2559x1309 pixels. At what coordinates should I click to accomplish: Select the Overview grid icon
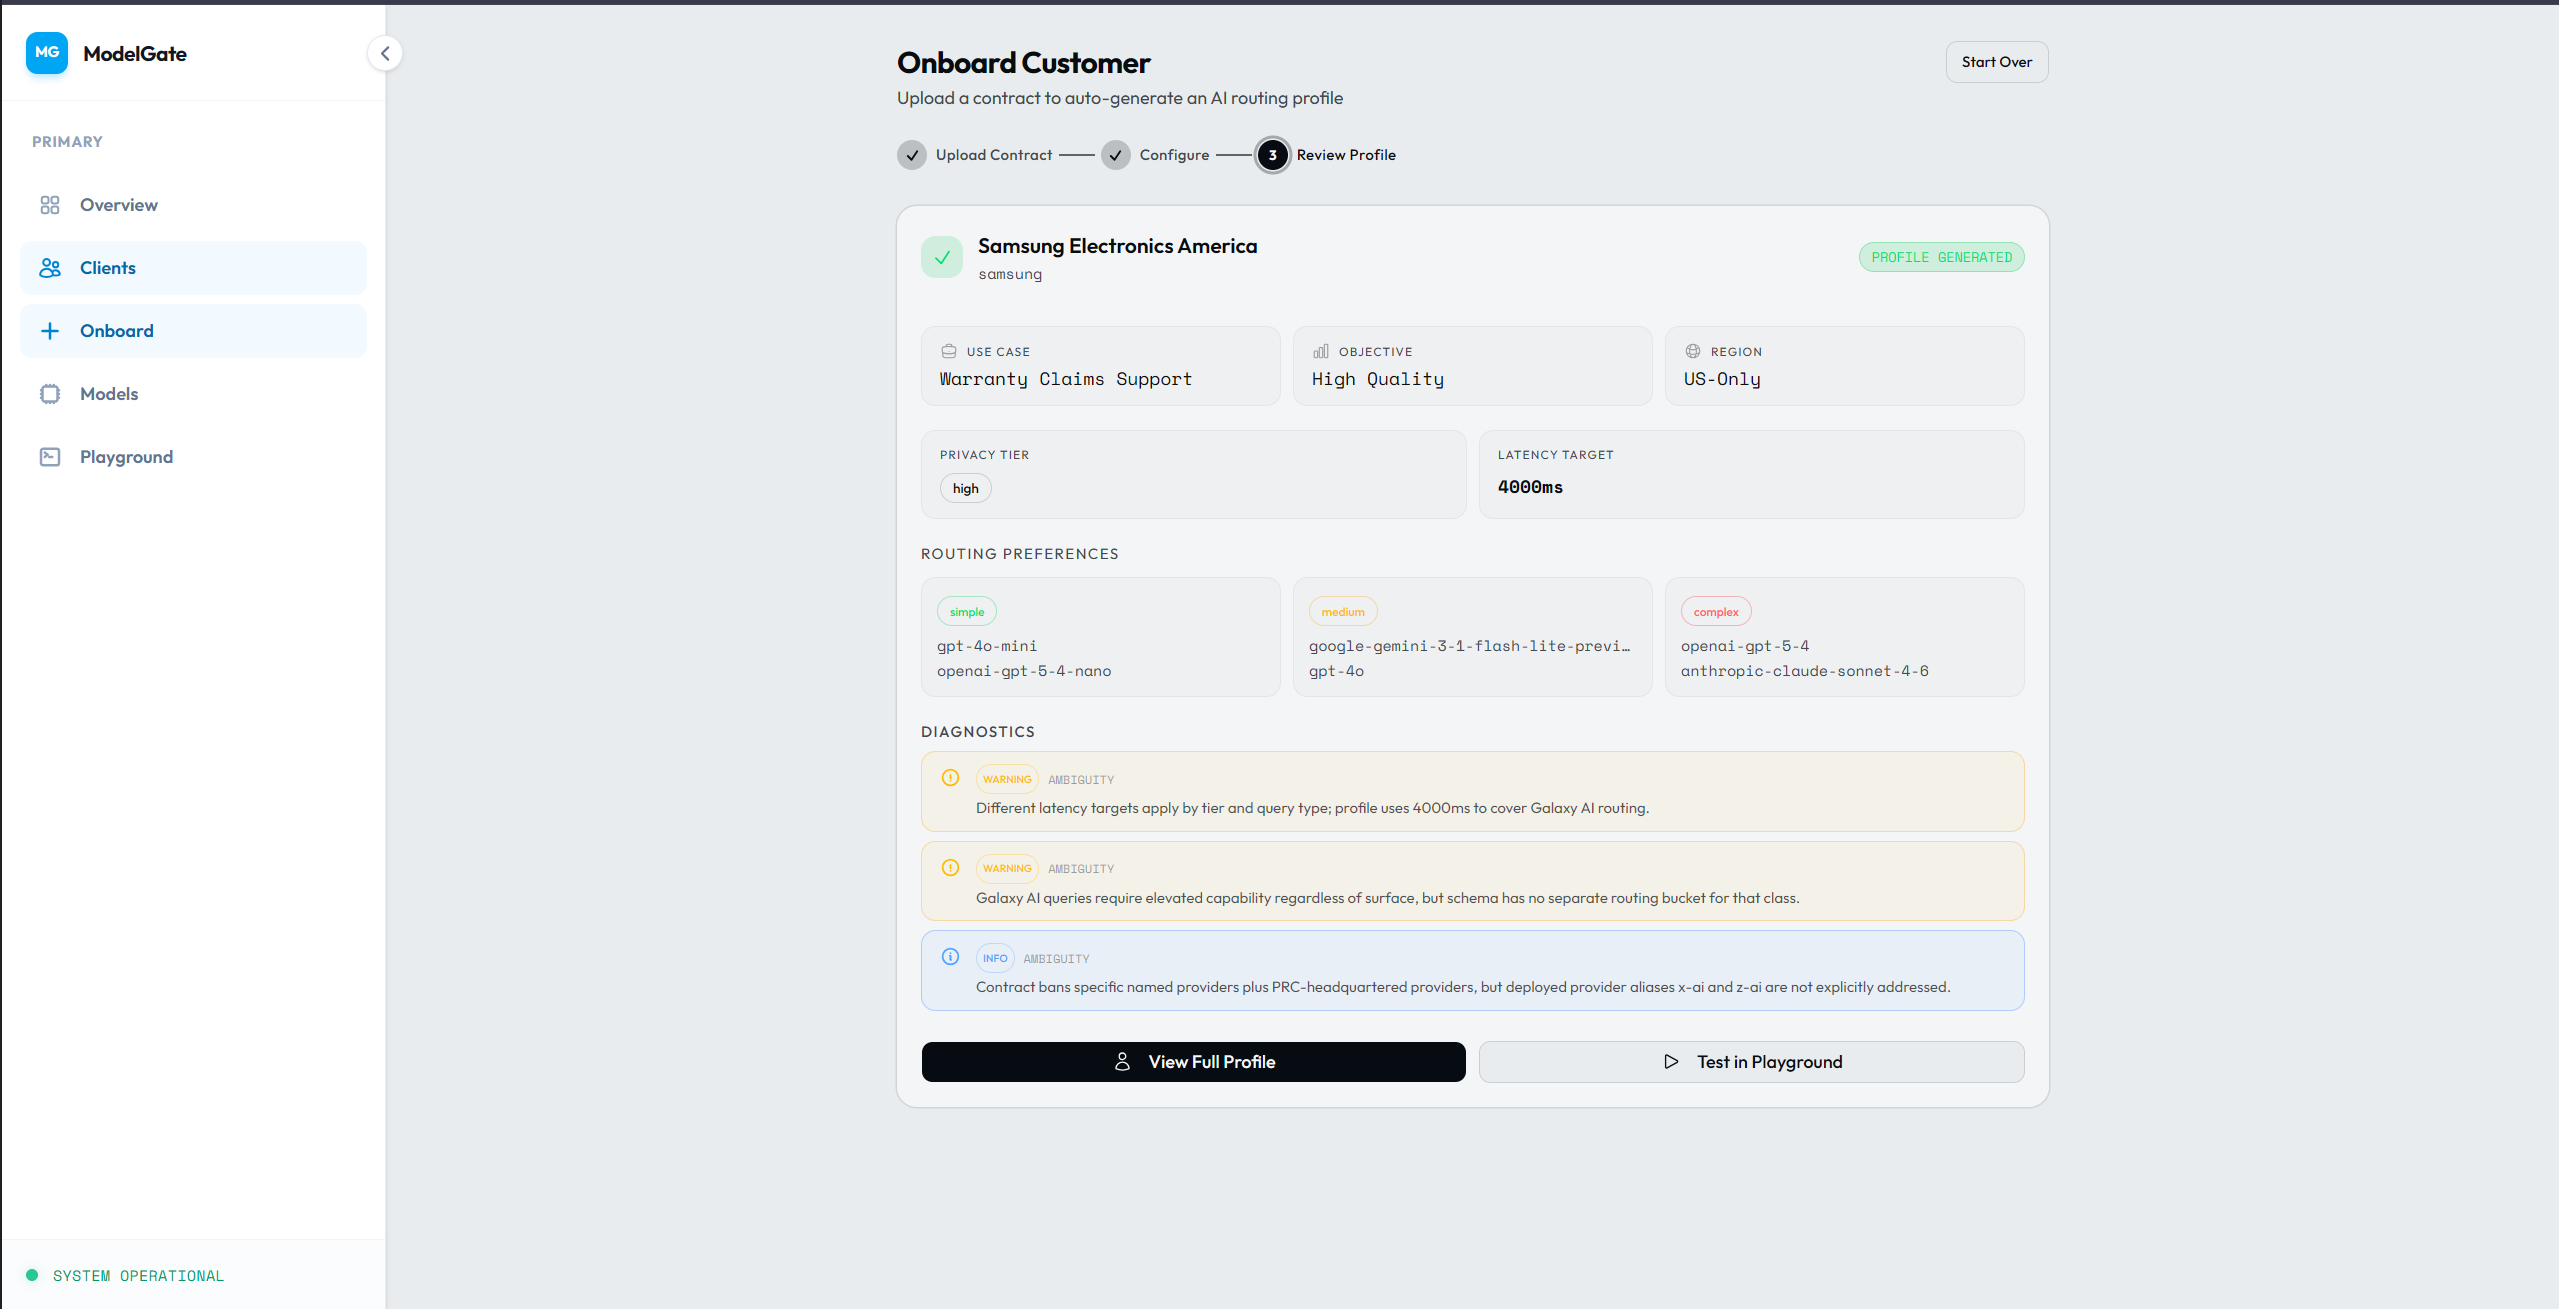[49, 204]
